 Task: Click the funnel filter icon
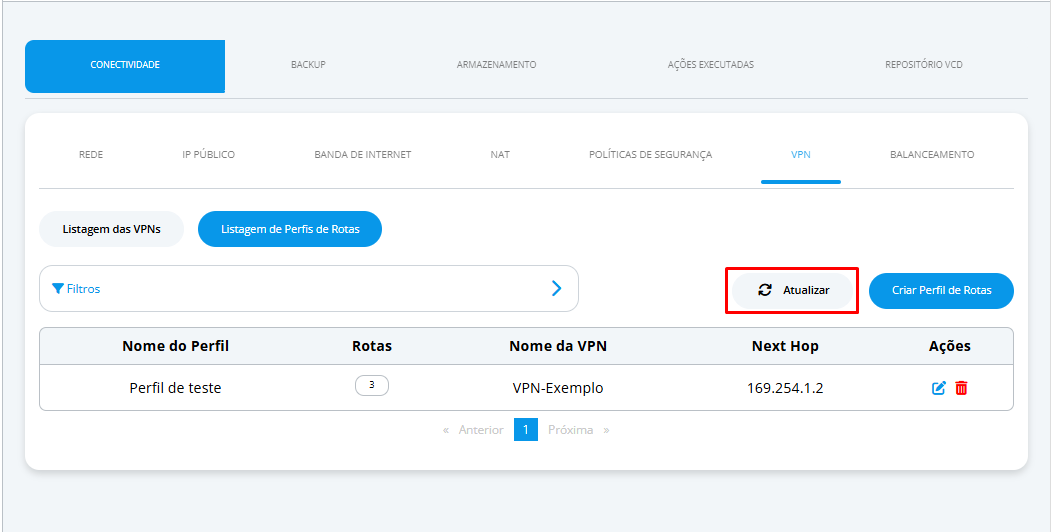[x=58, y=288]
